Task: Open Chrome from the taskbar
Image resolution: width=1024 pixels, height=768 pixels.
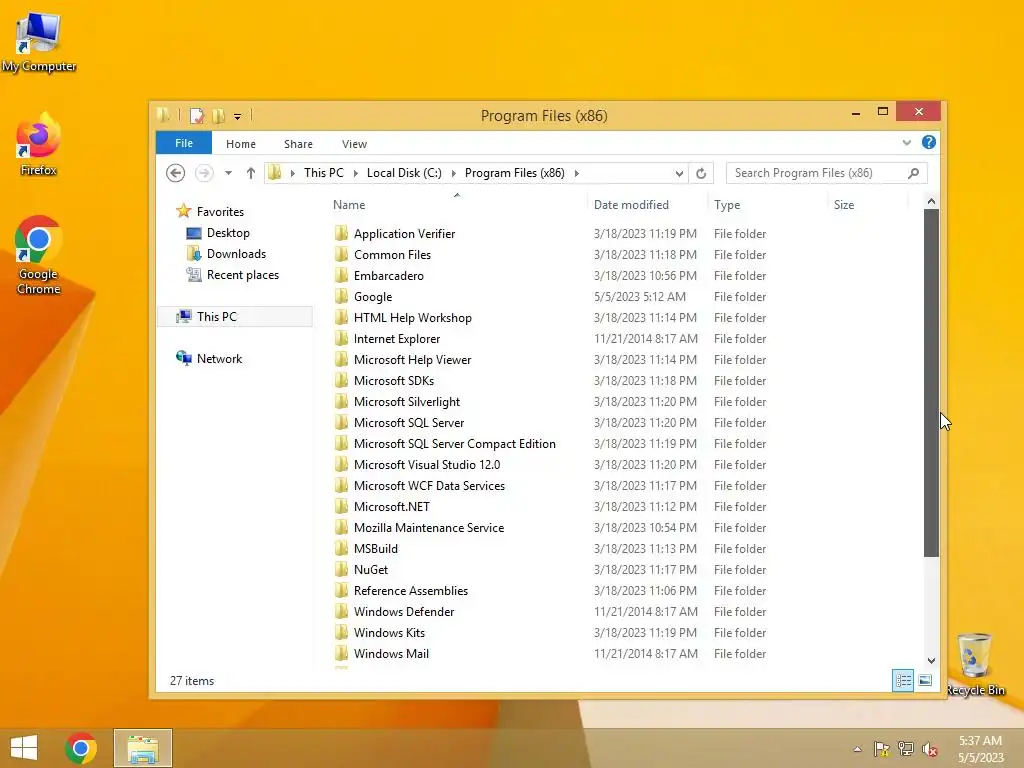Action: [81, 748]
